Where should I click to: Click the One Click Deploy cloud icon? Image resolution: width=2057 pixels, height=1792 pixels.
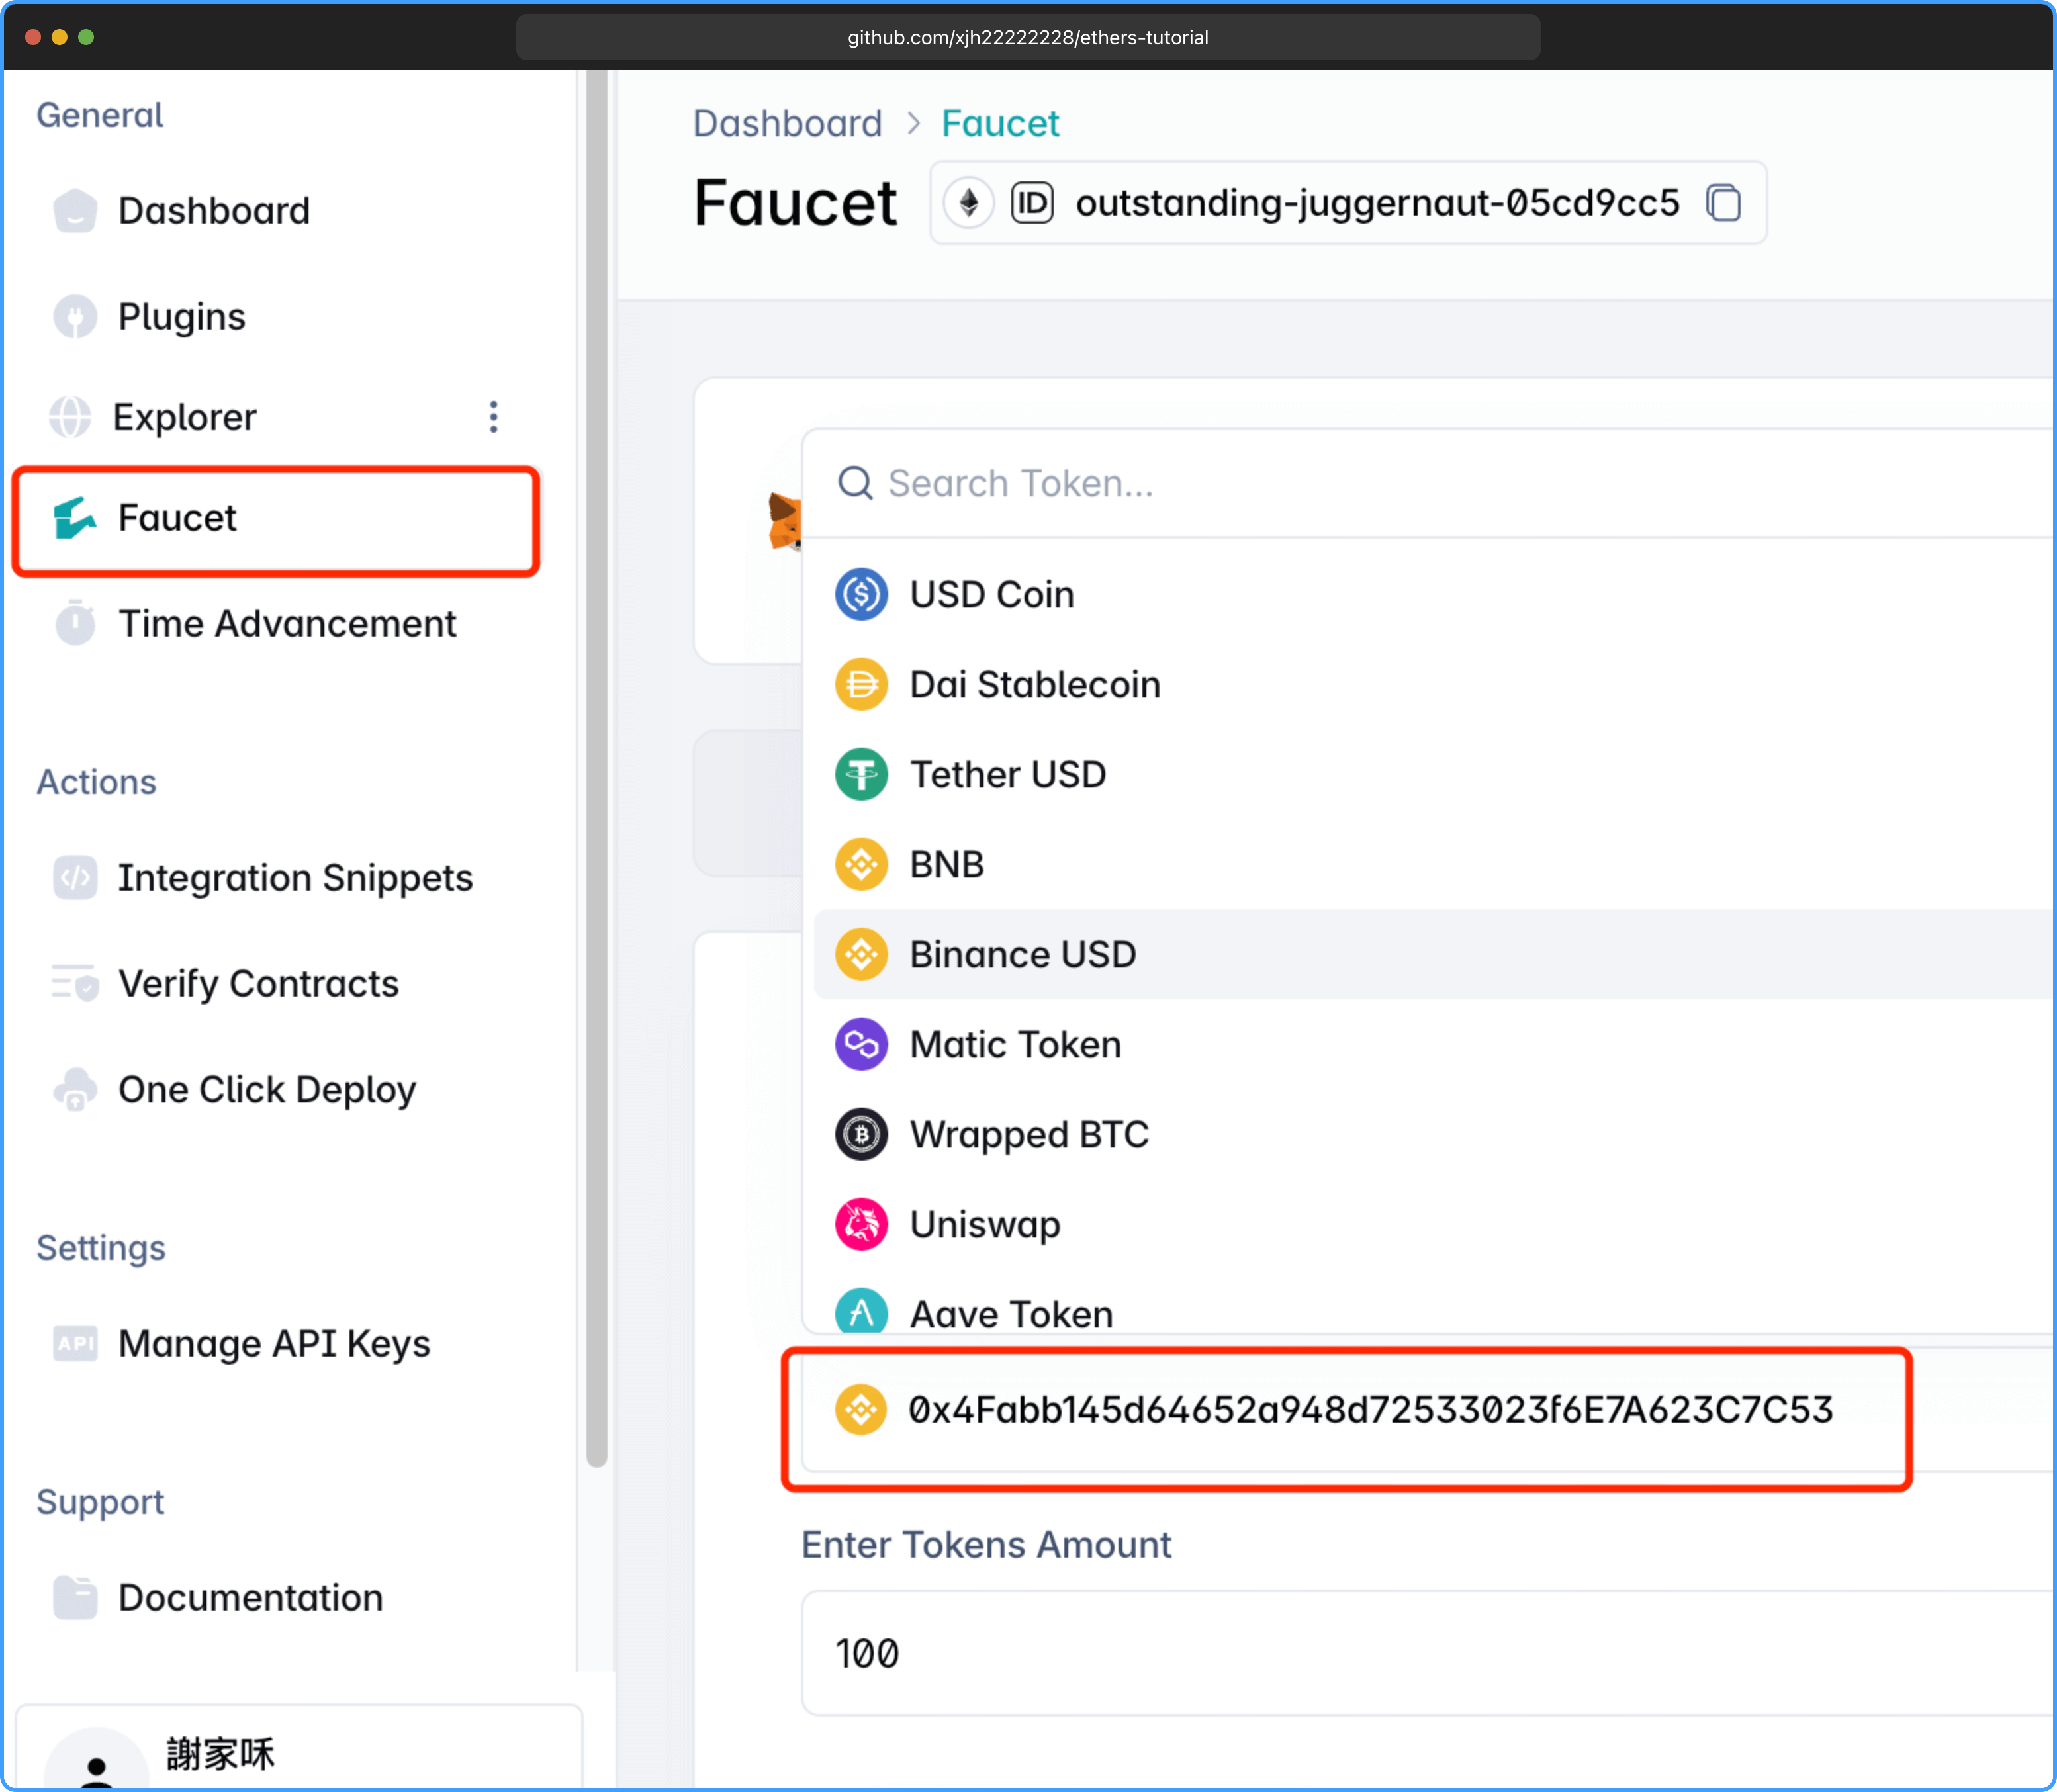tap(75, 1089)
